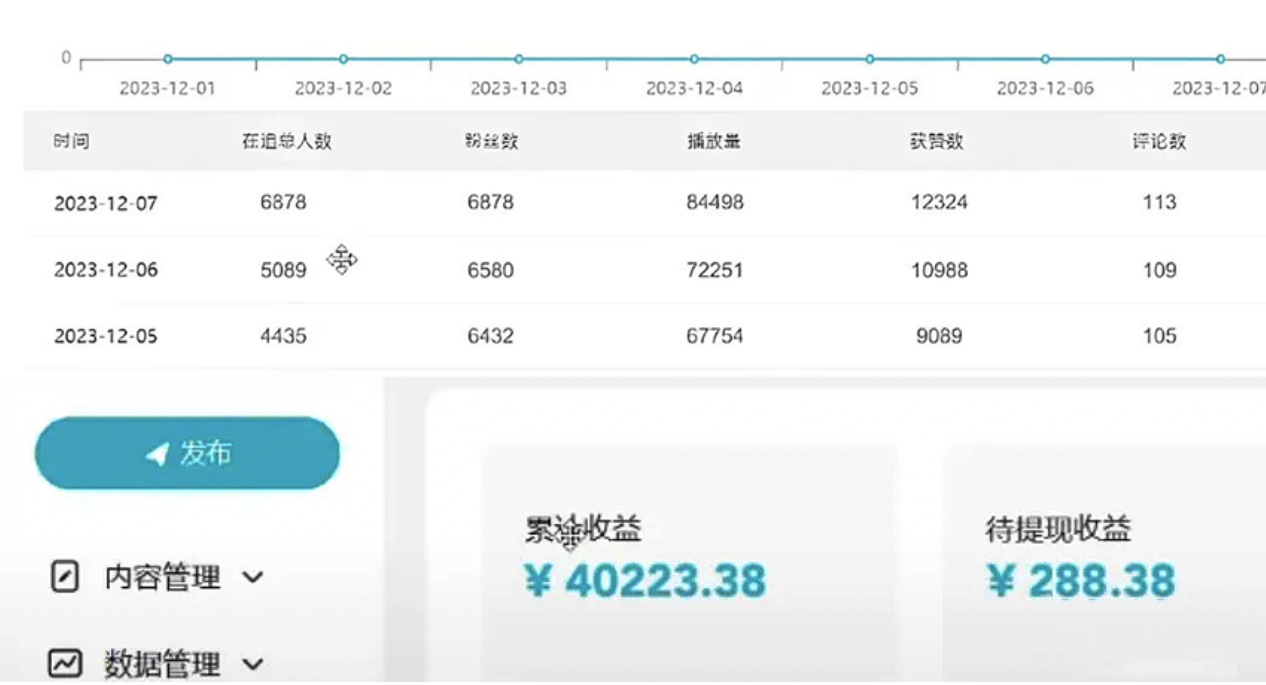
Task: Select the 2023-12-07 table row date
Action: [106, 203]
